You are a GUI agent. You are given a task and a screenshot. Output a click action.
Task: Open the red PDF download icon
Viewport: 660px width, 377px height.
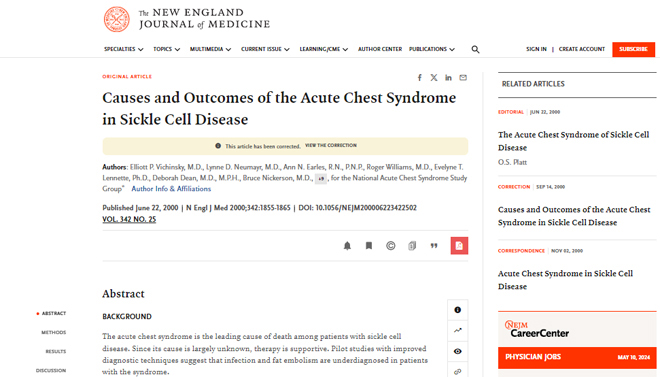[459, 246]
